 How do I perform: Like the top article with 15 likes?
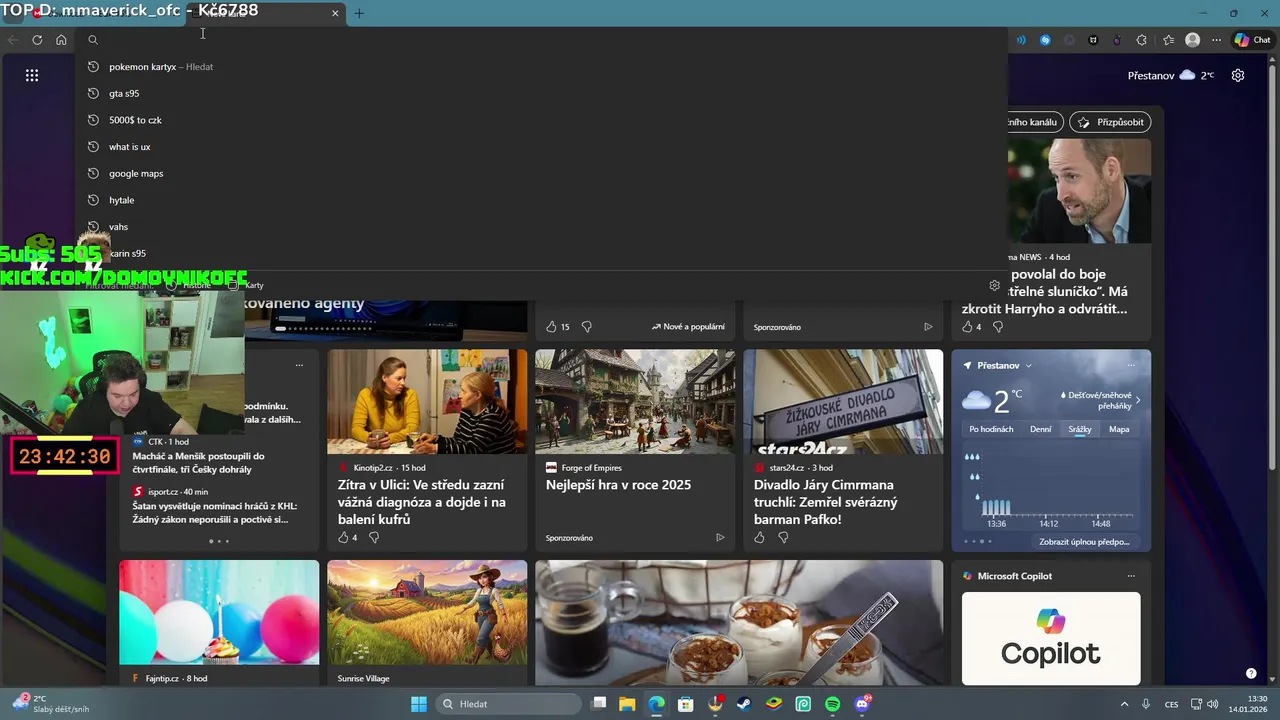pyautogui.click(x=551, y=327)
